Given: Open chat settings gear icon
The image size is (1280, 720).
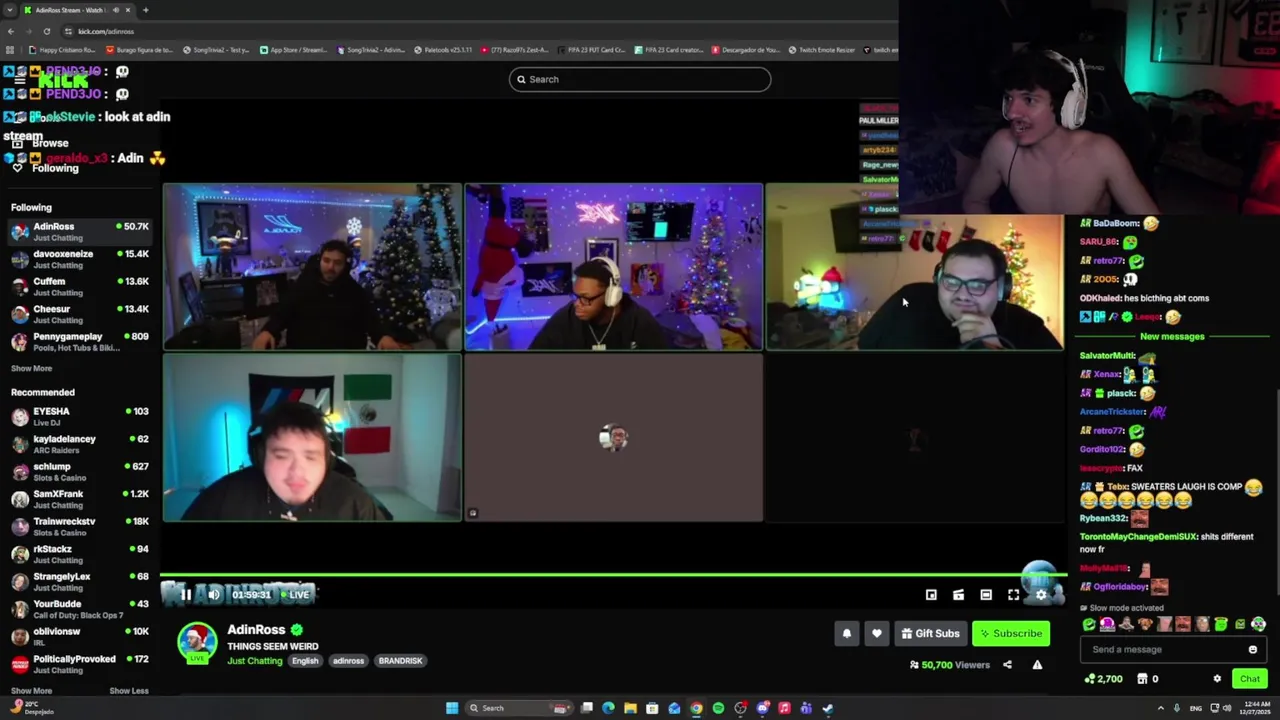Looking at the screenshot, I should click(x=1217, y=679).
